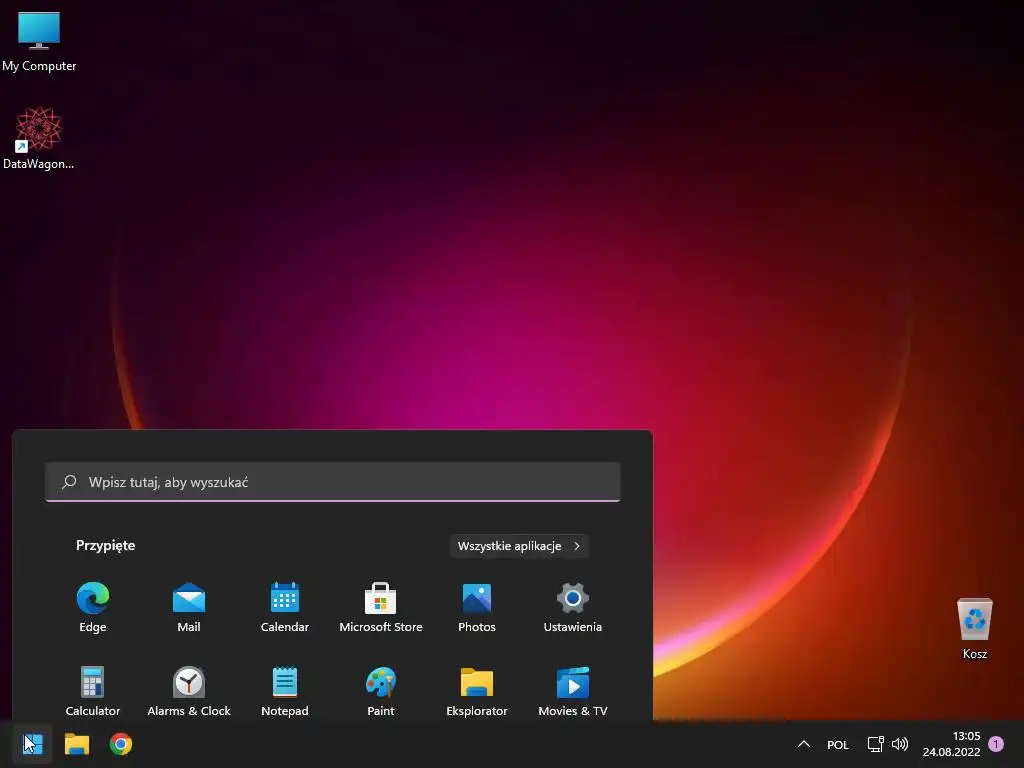Select the DataWagon desktop shortcut
The image size is (1024, 768).
(39, 138)
